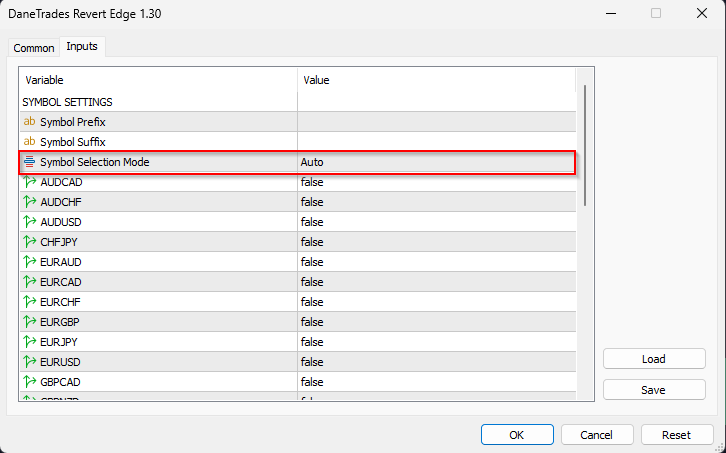Viewport: 726px width, 453px height.
Task: Select the Symbol Suffix label
Action: tap(73, 142)
